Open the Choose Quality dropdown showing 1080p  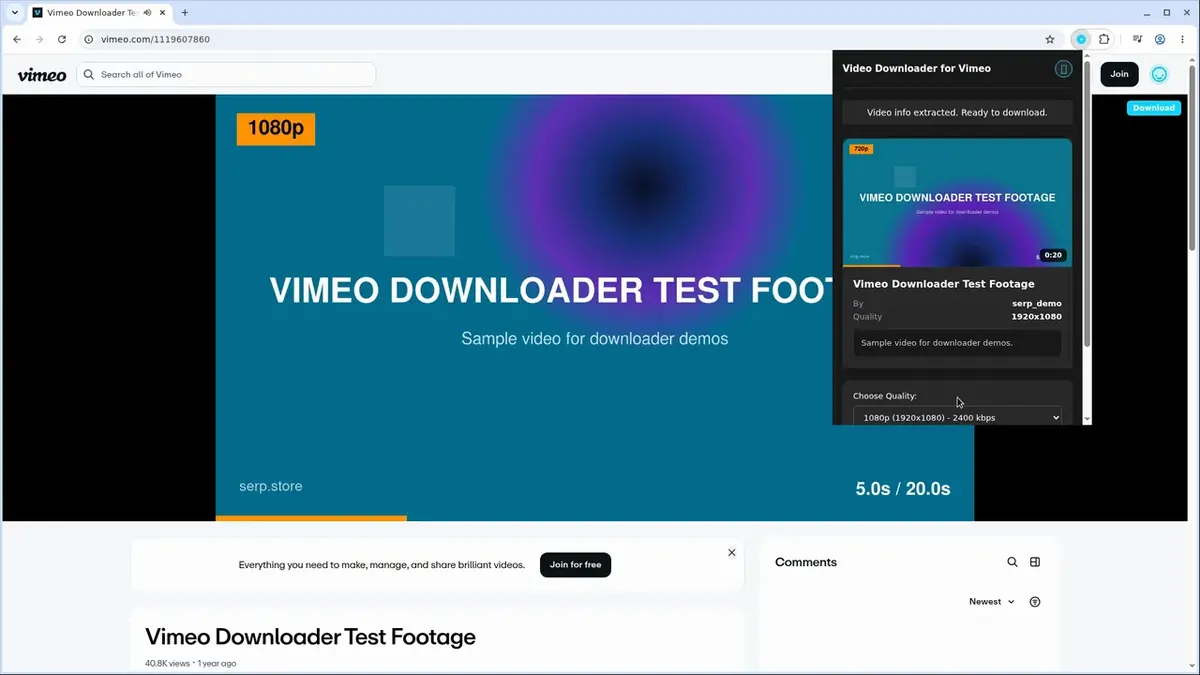(x=957, y=417)
